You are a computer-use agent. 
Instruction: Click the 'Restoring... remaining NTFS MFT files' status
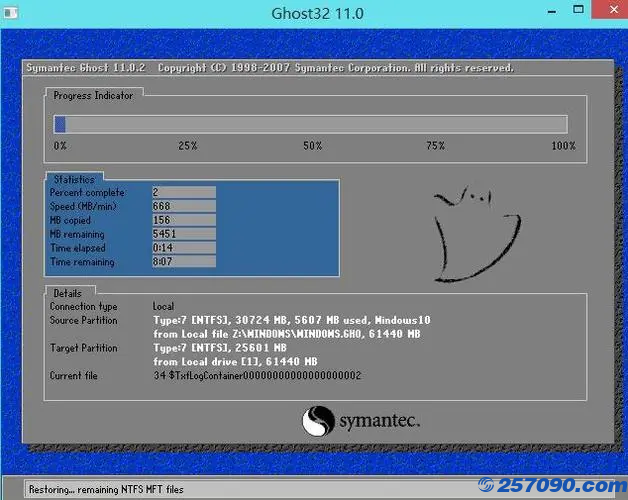(106, 489)
